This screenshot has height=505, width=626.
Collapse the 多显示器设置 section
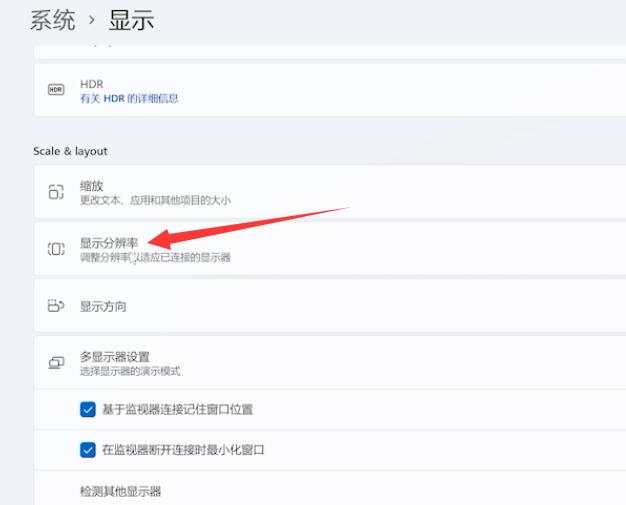coord(330,363)
